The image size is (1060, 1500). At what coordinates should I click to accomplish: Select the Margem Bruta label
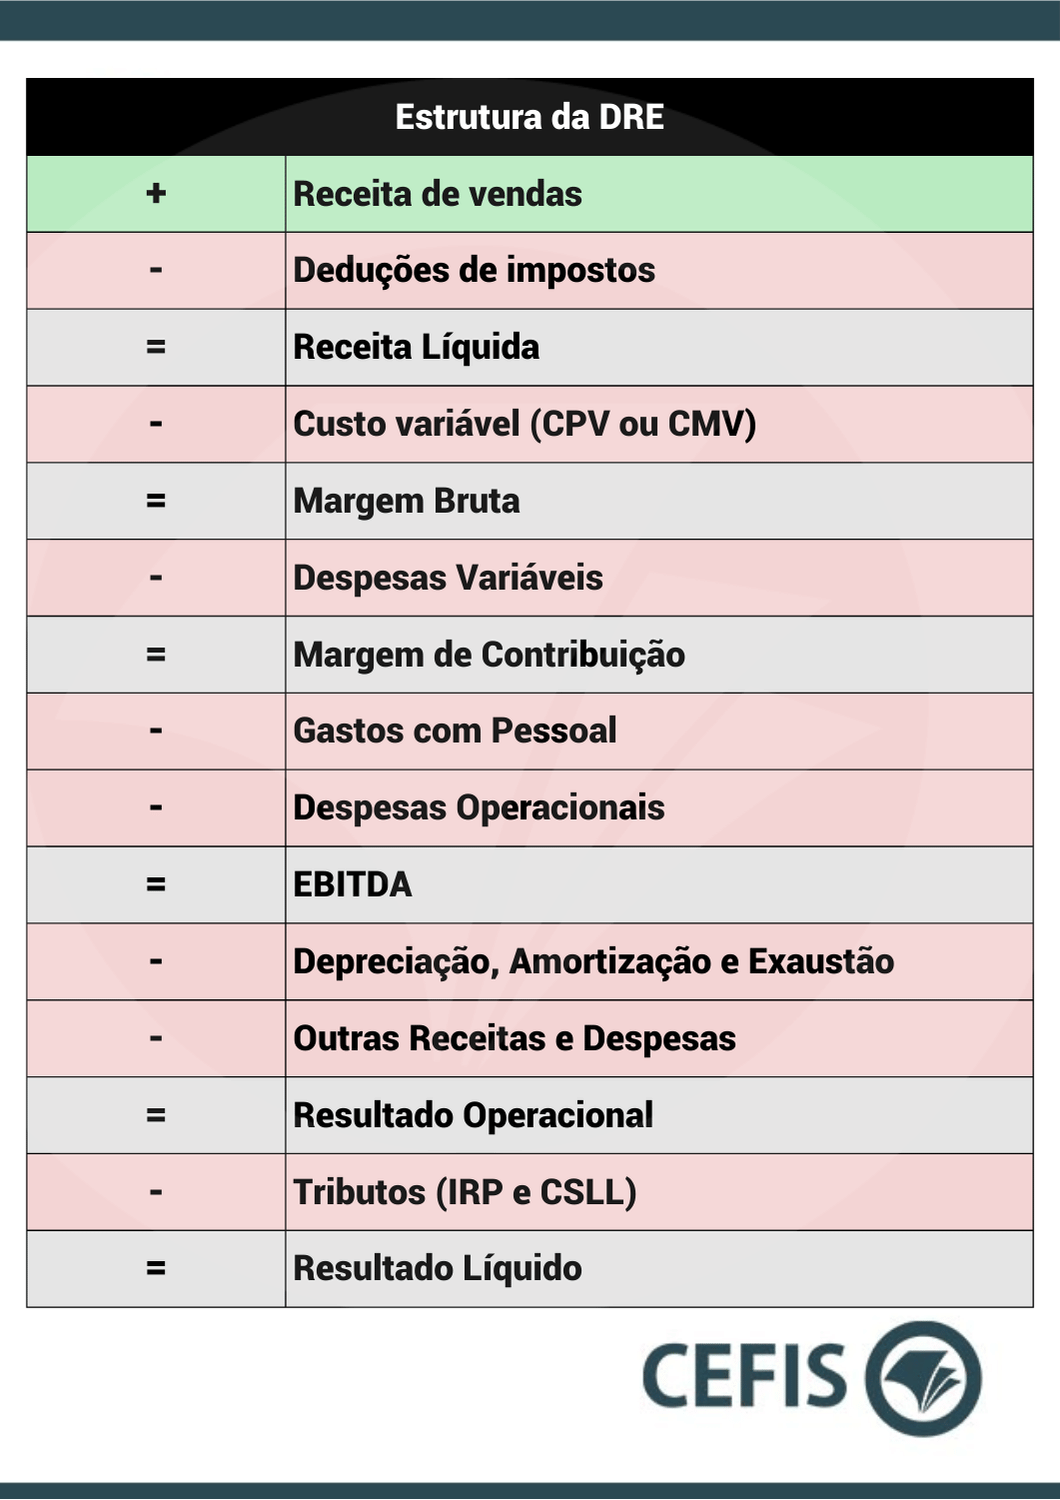406,501
